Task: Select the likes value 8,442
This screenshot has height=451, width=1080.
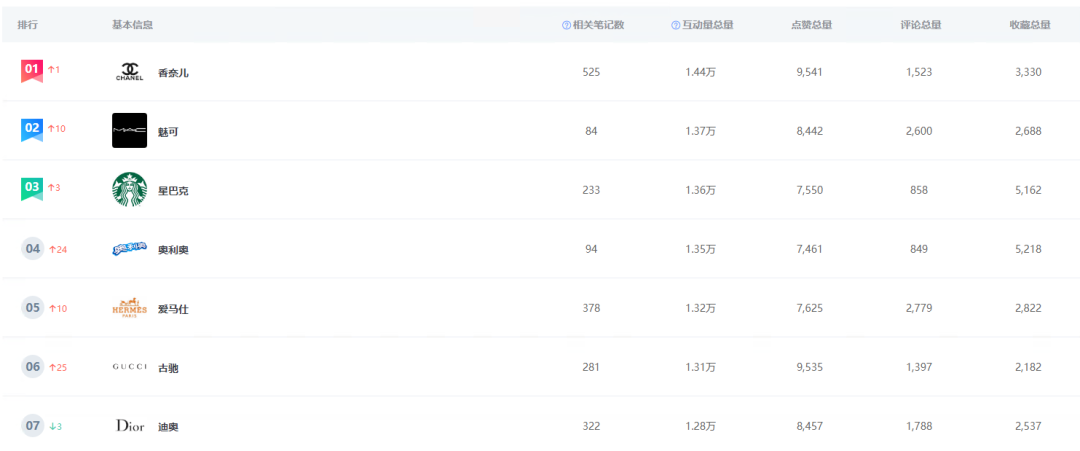Action: (809, 131)
